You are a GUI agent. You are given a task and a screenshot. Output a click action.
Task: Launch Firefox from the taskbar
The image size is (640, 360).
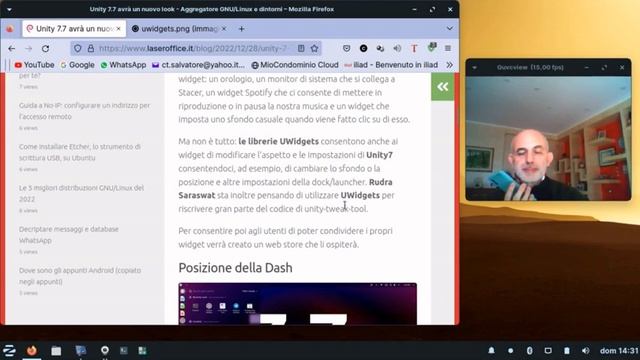point(32,350)
